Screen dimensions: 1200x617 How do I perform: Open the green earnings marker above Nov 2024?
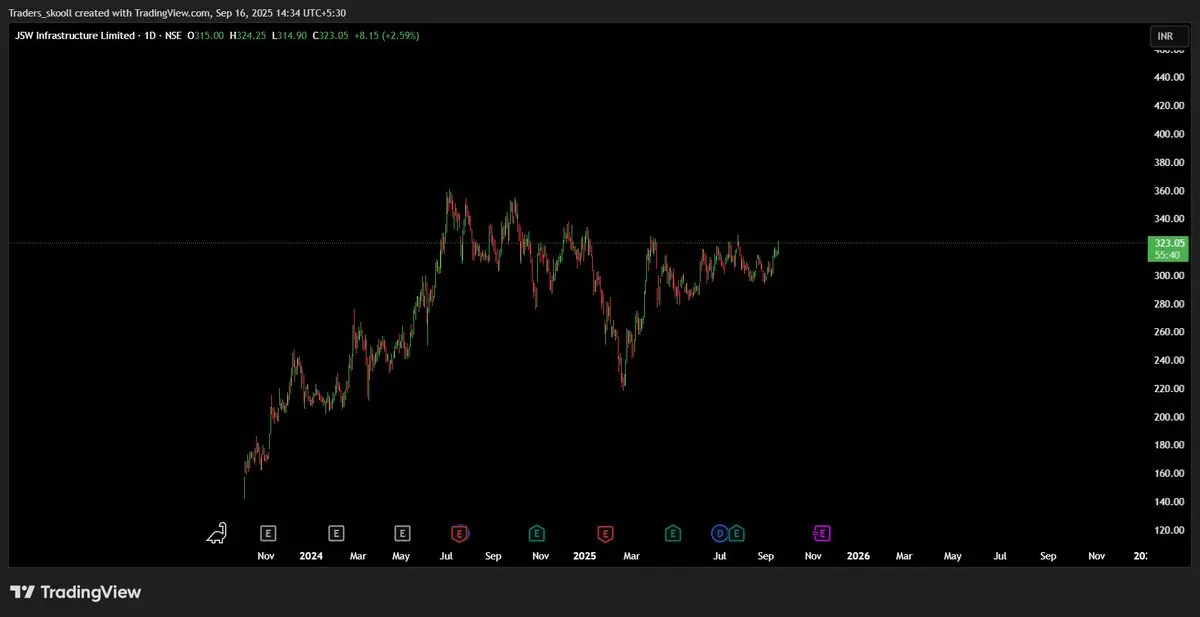pos(537,533)
